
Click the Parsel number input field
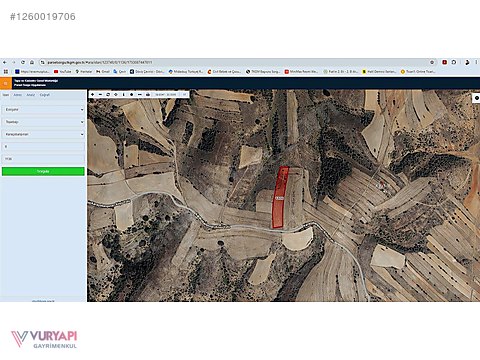coord(43,159)
